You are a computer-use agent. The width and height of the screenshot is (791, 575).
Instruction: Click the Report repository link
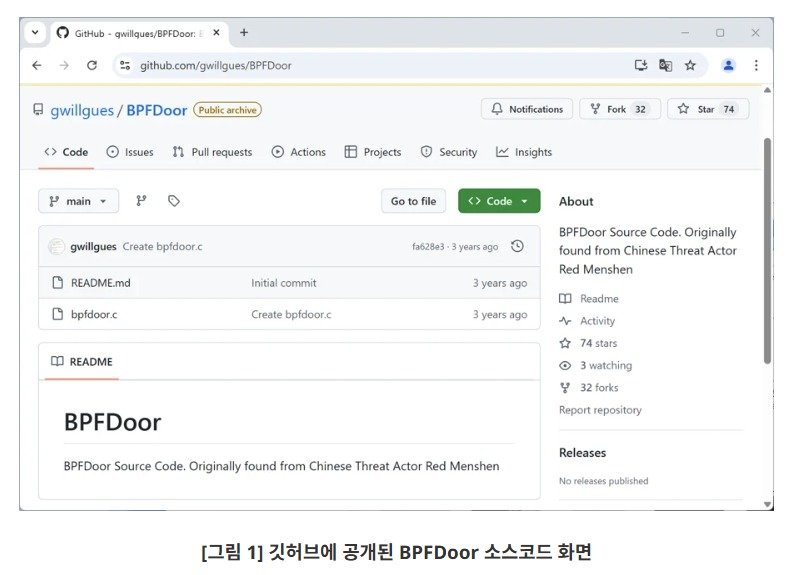(600, 410)
